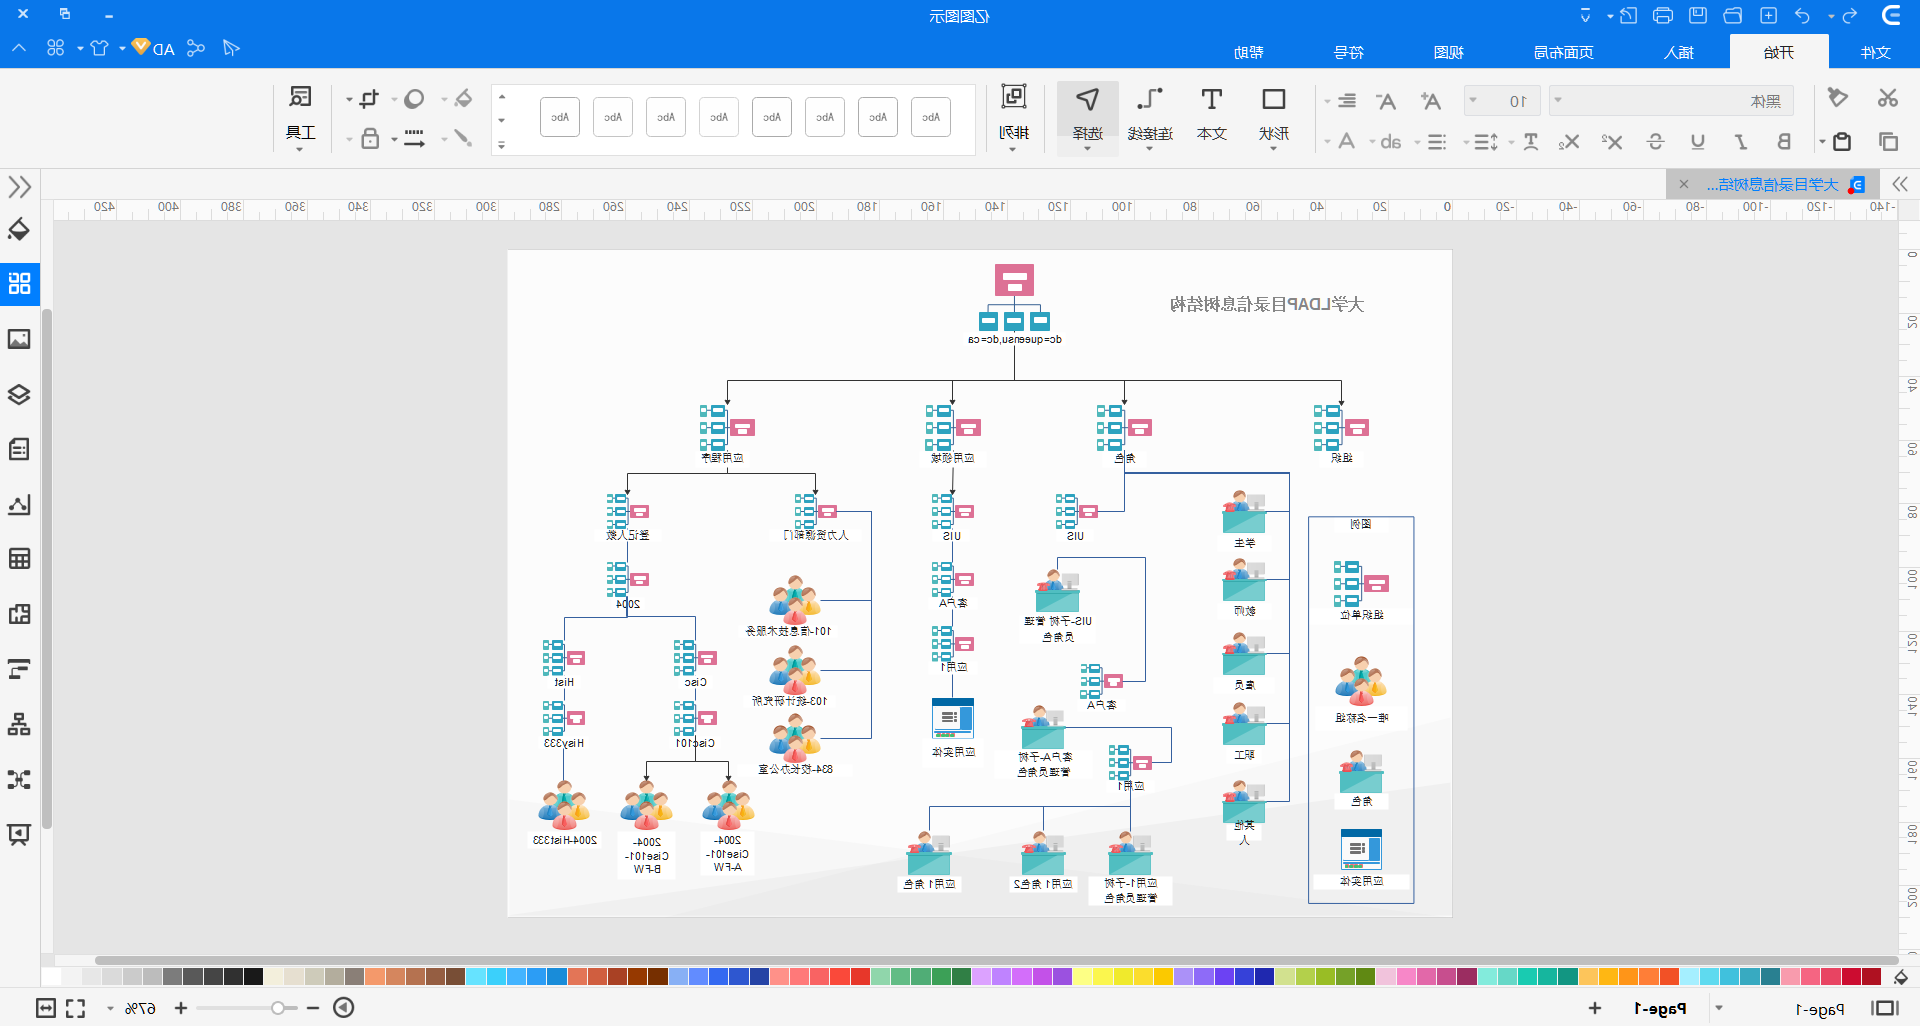Switch to the 页面布局 tab
The width and height of the screenshot is (1920, 1026).
click(1564, 52)
